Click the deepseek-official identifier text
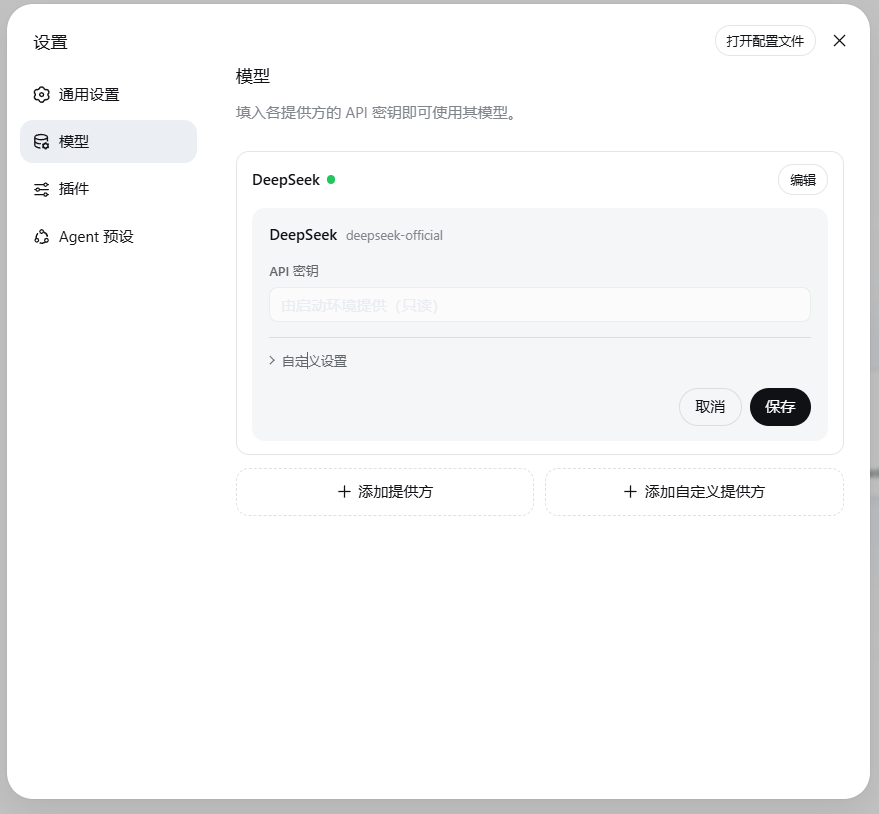This screenshot has width=879, height=814. pos(394,235)
